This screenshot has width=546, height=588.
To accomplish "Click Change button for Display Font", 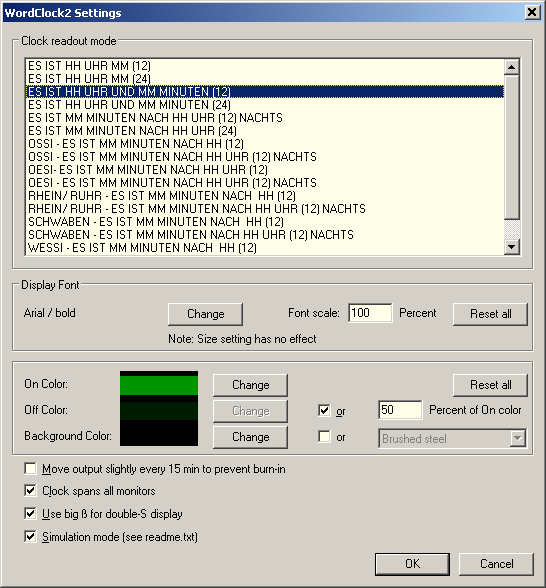I will coord(206,314).
